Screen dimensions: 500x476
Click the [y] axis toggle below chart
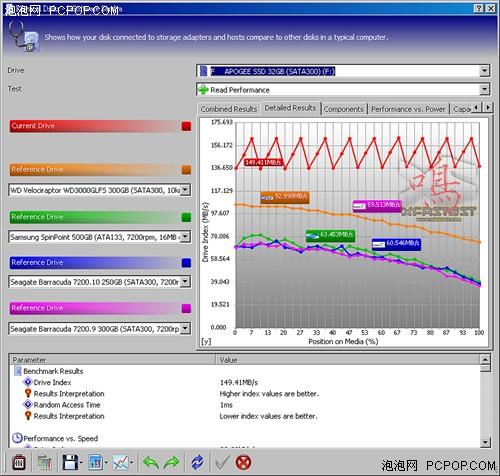[x=206, y=342]
